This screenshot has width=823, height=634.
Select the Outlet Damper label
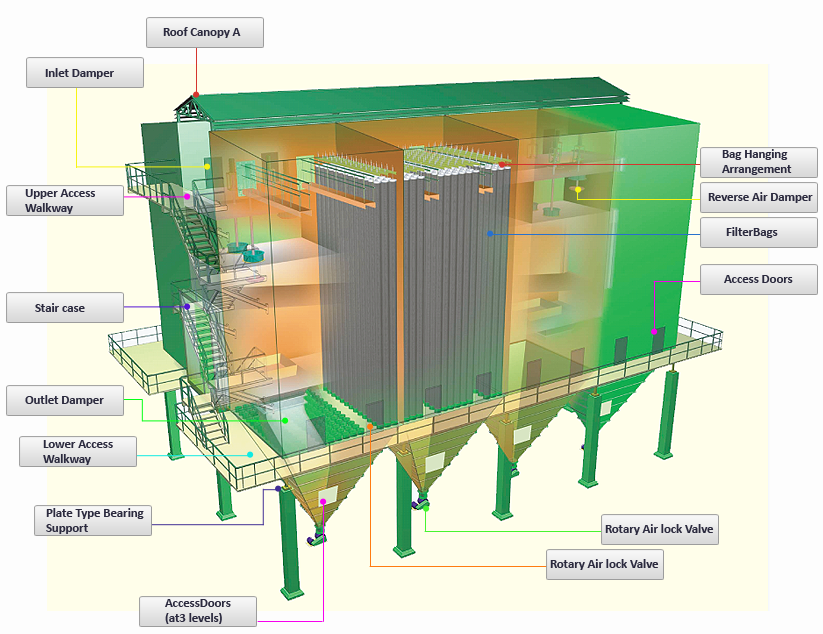point(64,401)
